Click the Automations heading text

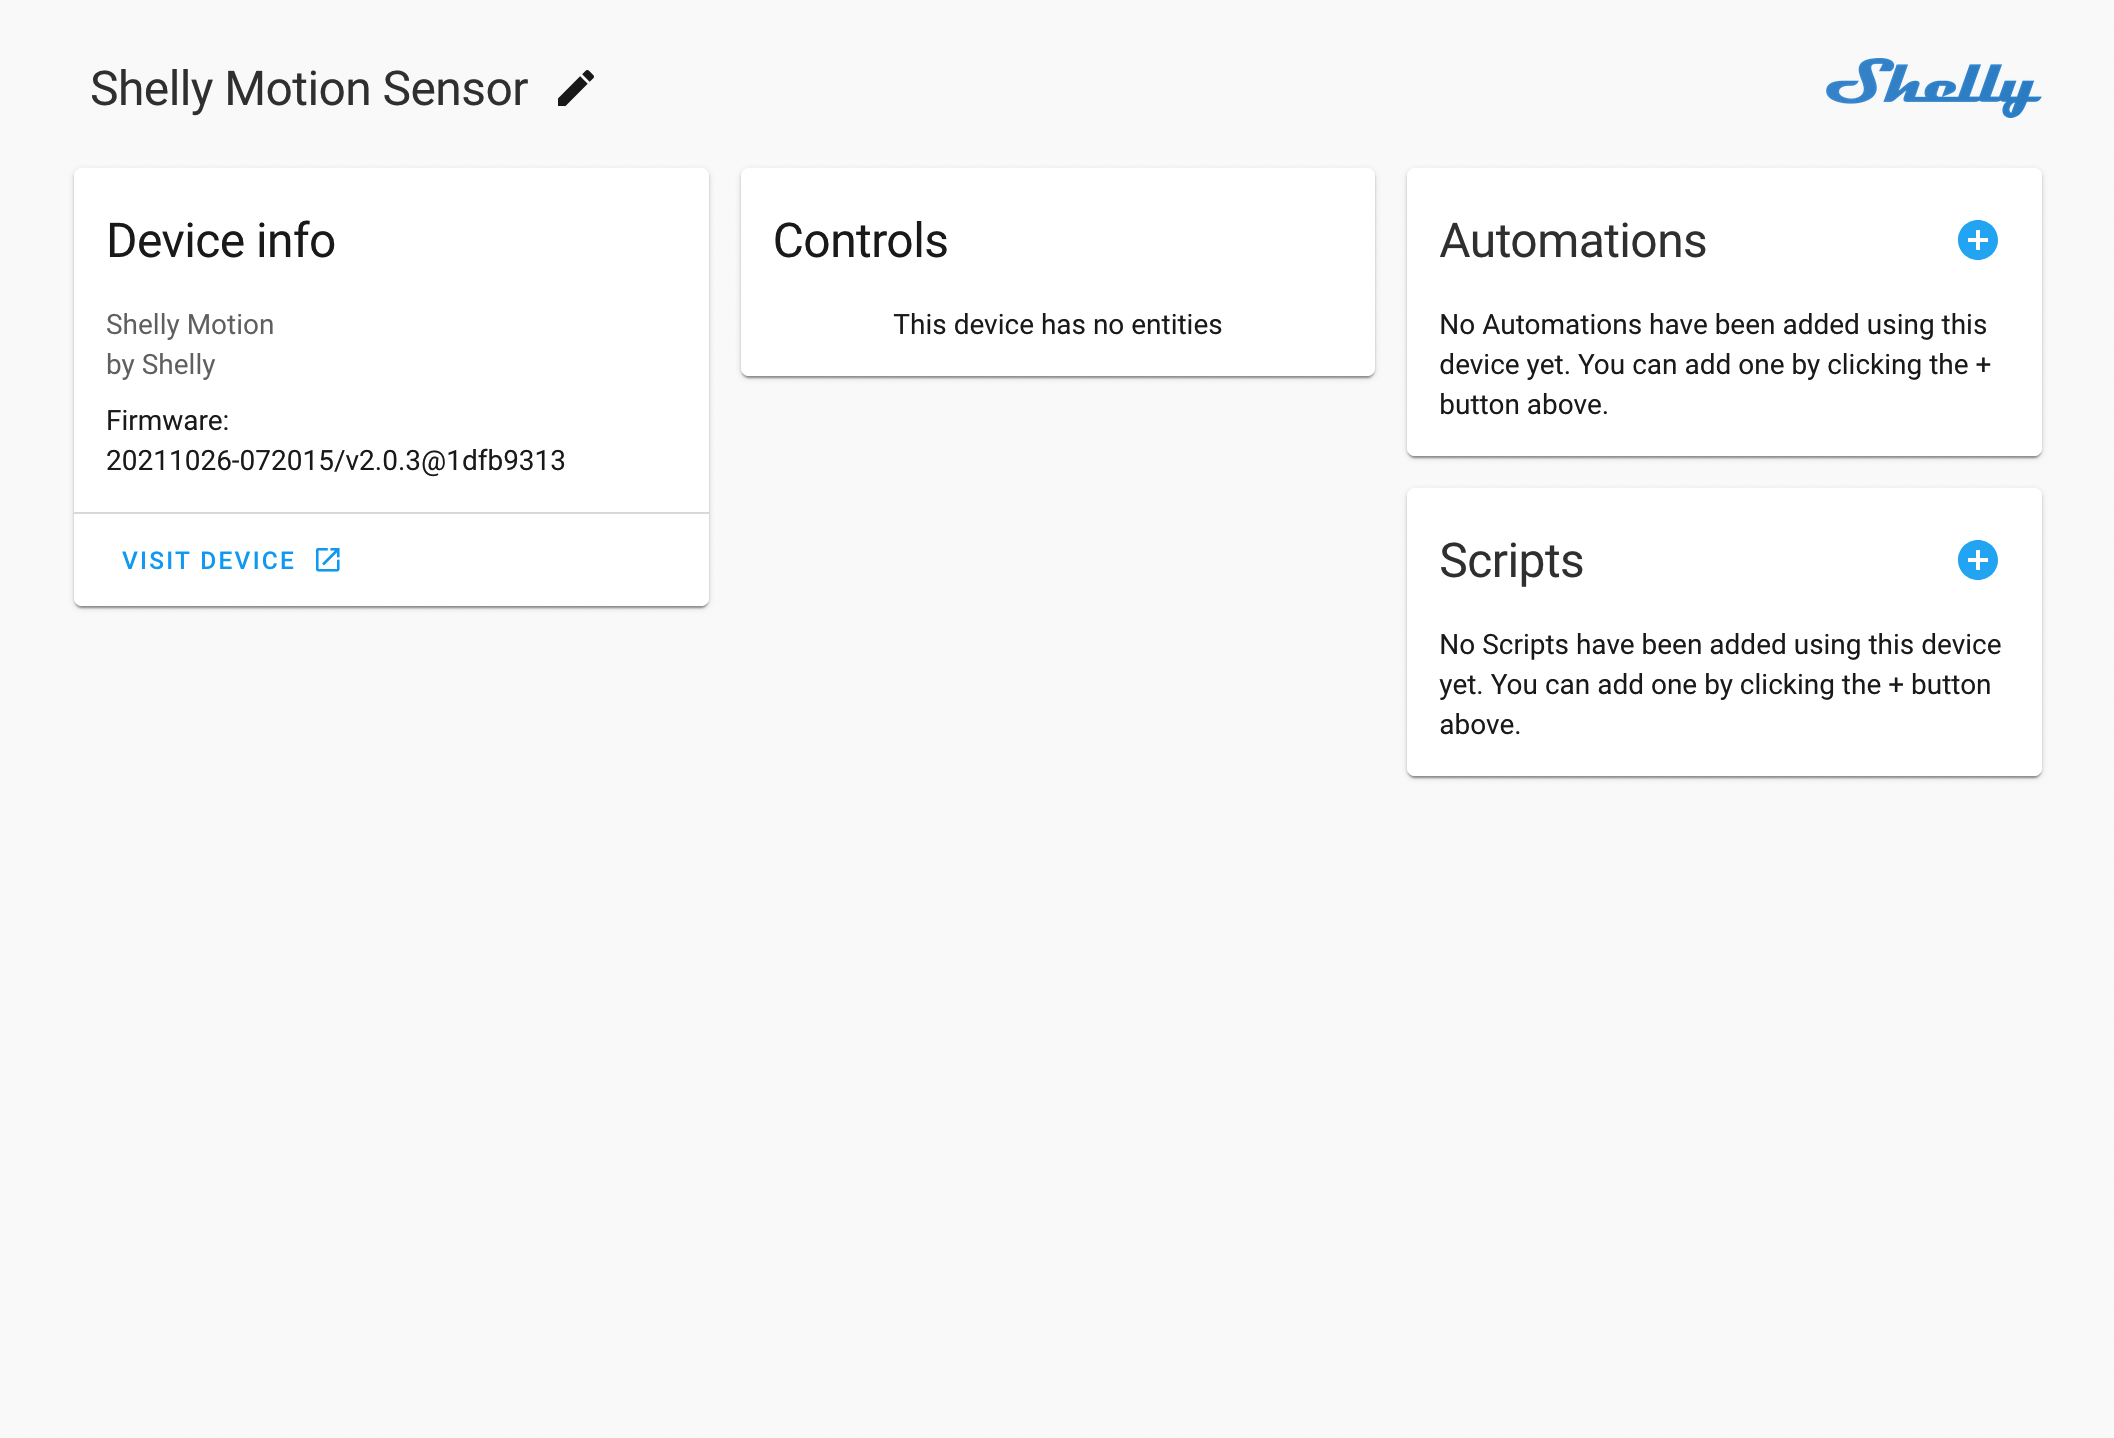click(x=1573, y=240)
